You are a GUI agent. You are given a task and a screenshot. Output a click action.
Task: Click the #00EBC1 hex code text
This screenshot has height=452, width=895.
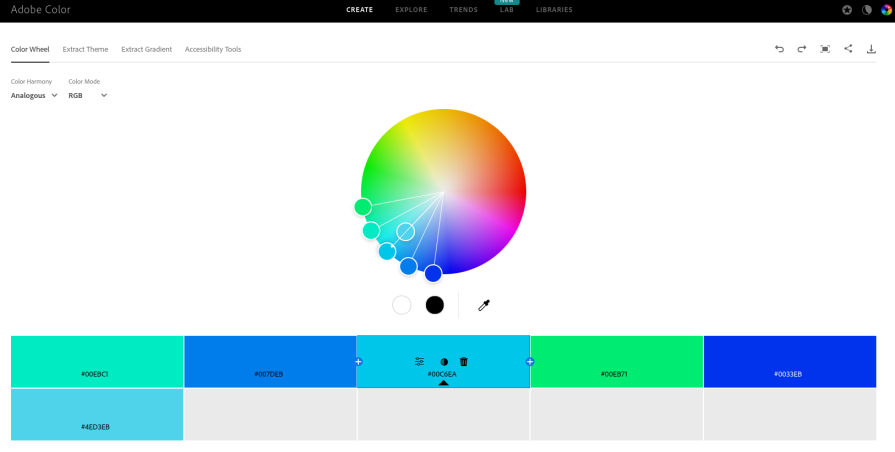[95, 374]
